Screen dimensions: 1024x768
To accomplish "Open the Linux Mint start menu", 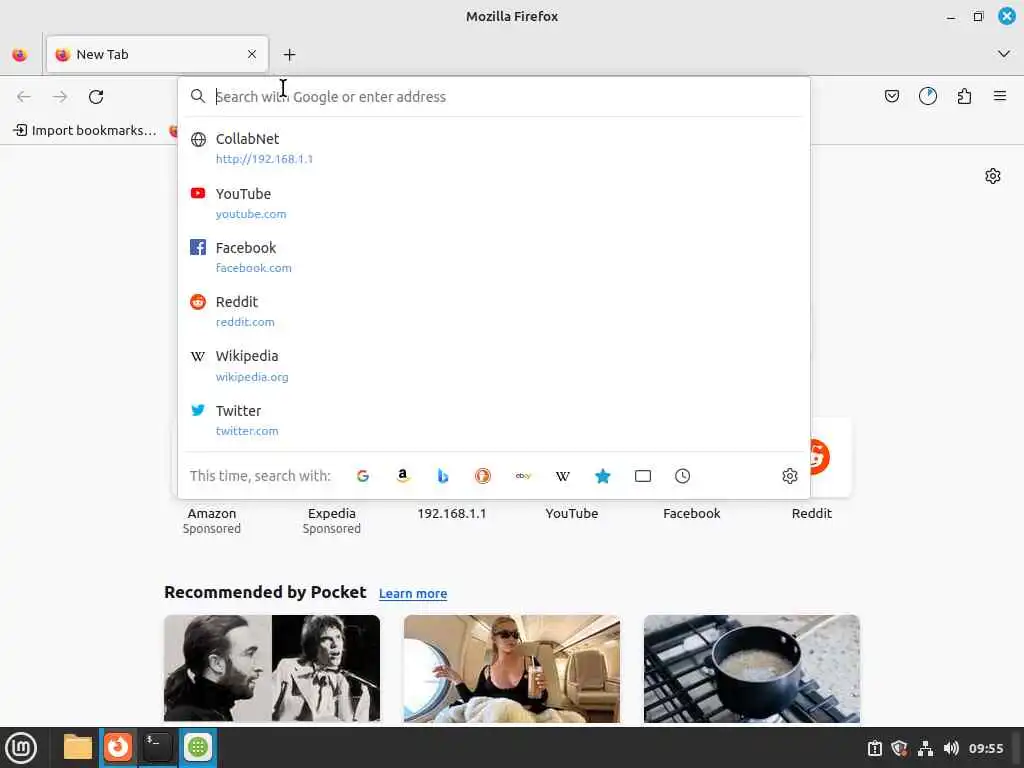I will [x=21, y=748].
